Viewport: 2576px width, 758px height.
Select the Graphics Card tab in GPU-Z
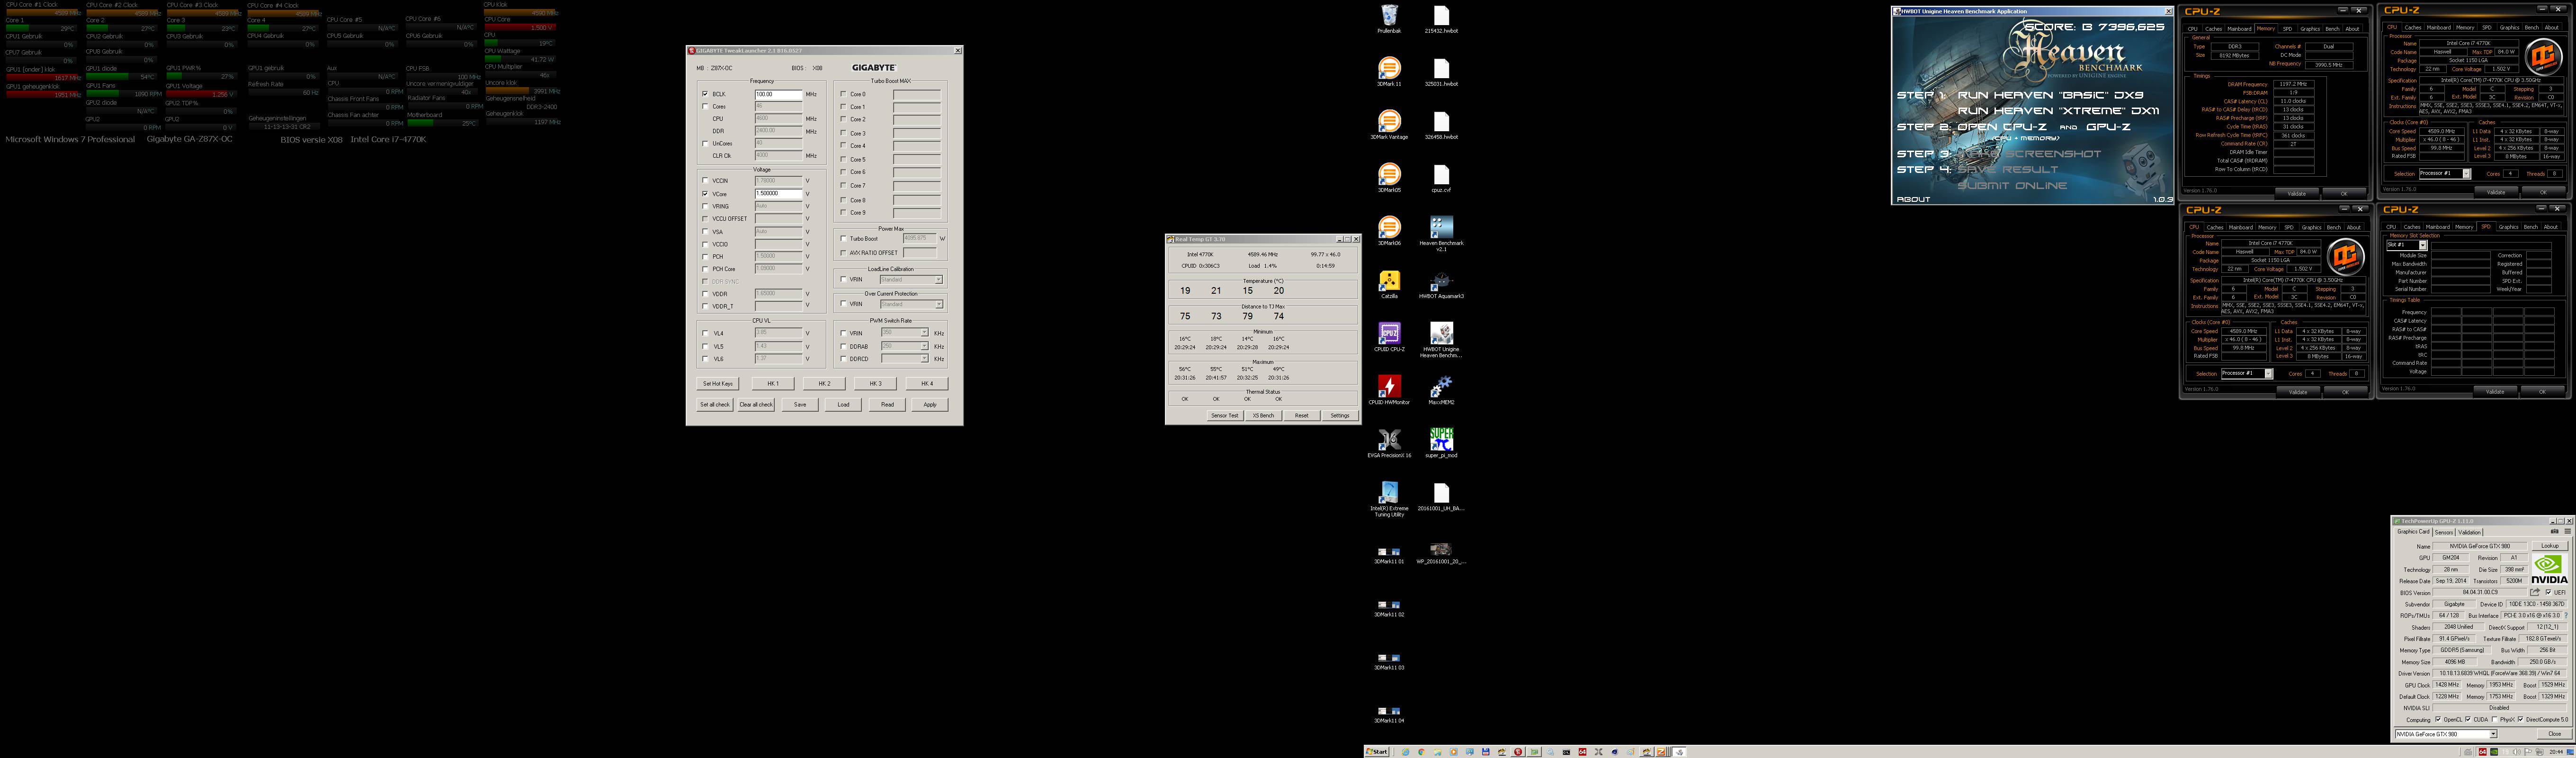[x=2413, y=532]
